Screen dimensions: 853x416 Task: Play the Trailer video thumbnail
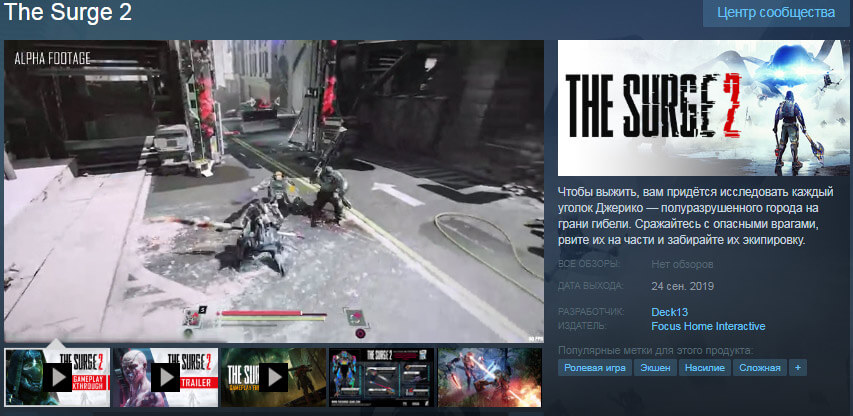165,377
